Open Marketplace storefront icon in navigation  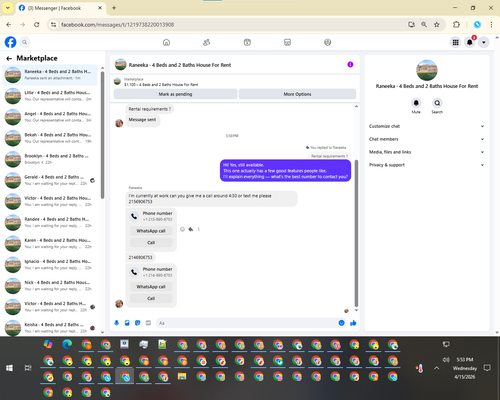[x=287, y=42]
